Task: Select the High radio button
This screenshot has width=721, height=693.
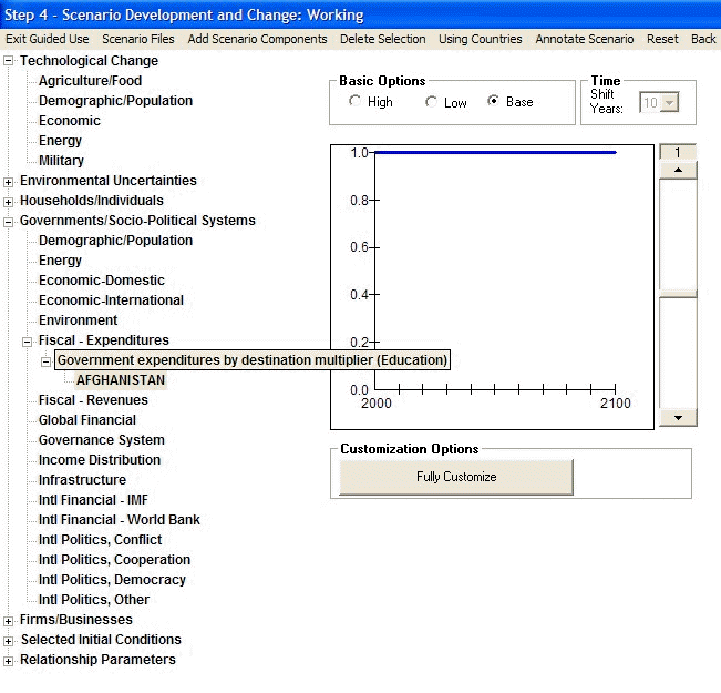Action: point(355,102)
